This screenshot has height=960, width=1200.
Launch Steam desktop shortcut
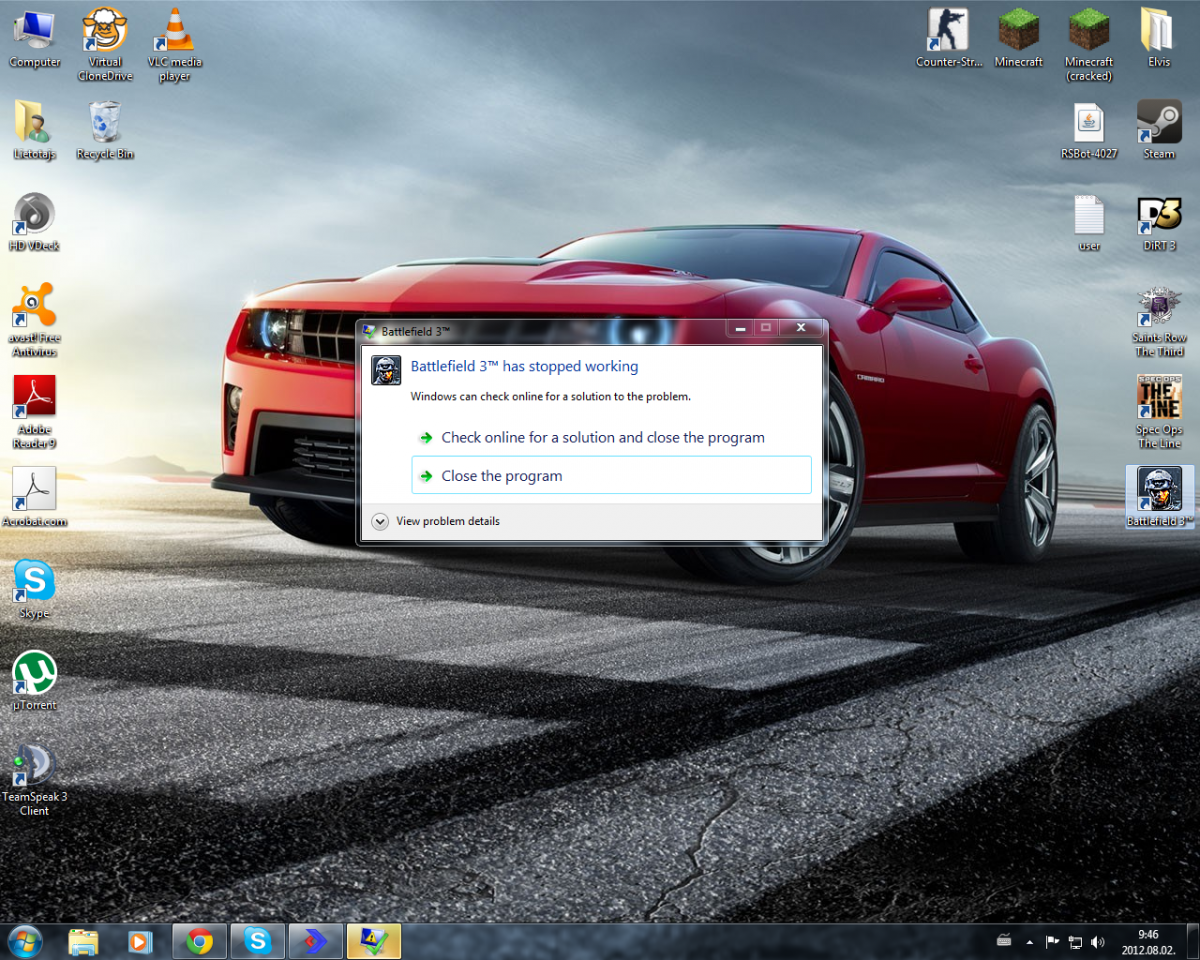tap(1159, 130)
